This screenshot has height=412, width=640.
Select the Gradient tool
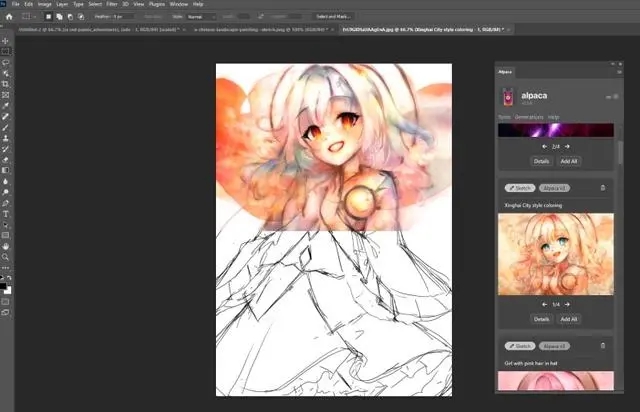5,170
